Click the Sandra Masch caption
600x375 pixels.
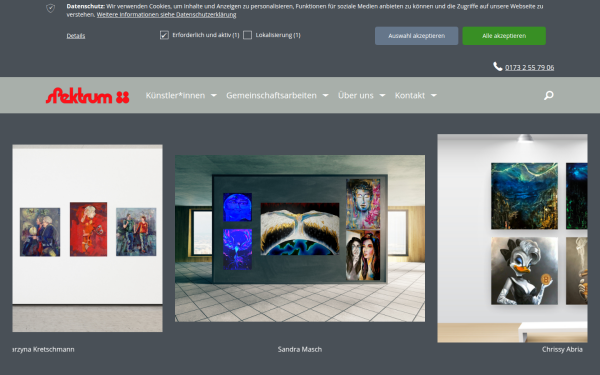[x=300, y=349]
